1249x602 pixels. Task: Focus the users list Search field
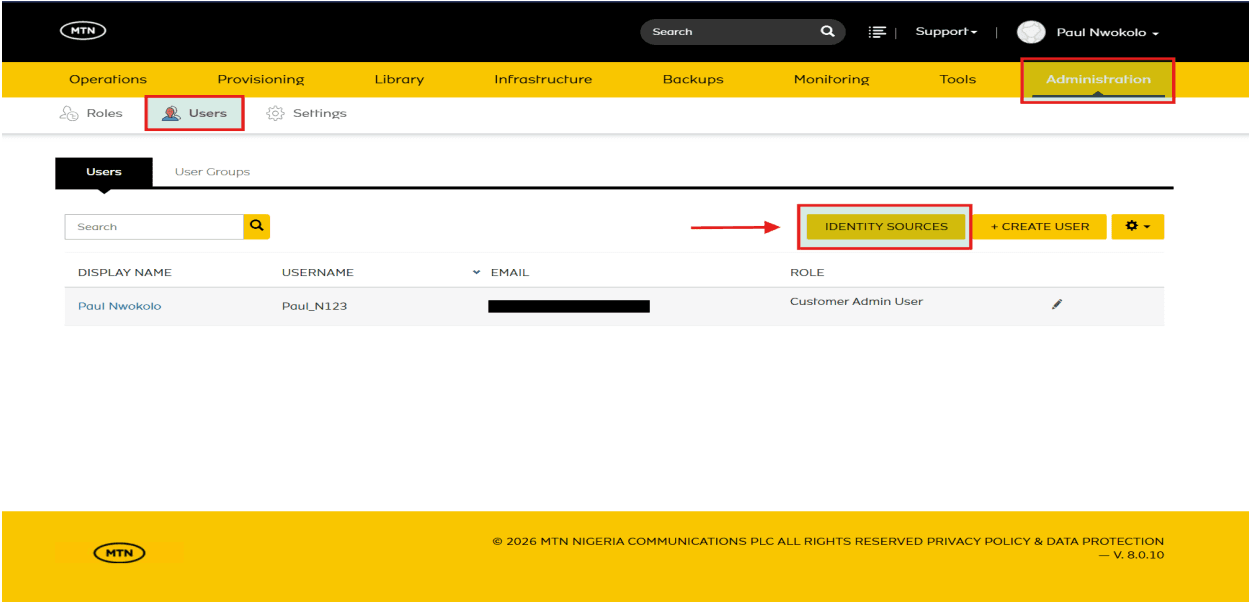click(x=154, y=226)
